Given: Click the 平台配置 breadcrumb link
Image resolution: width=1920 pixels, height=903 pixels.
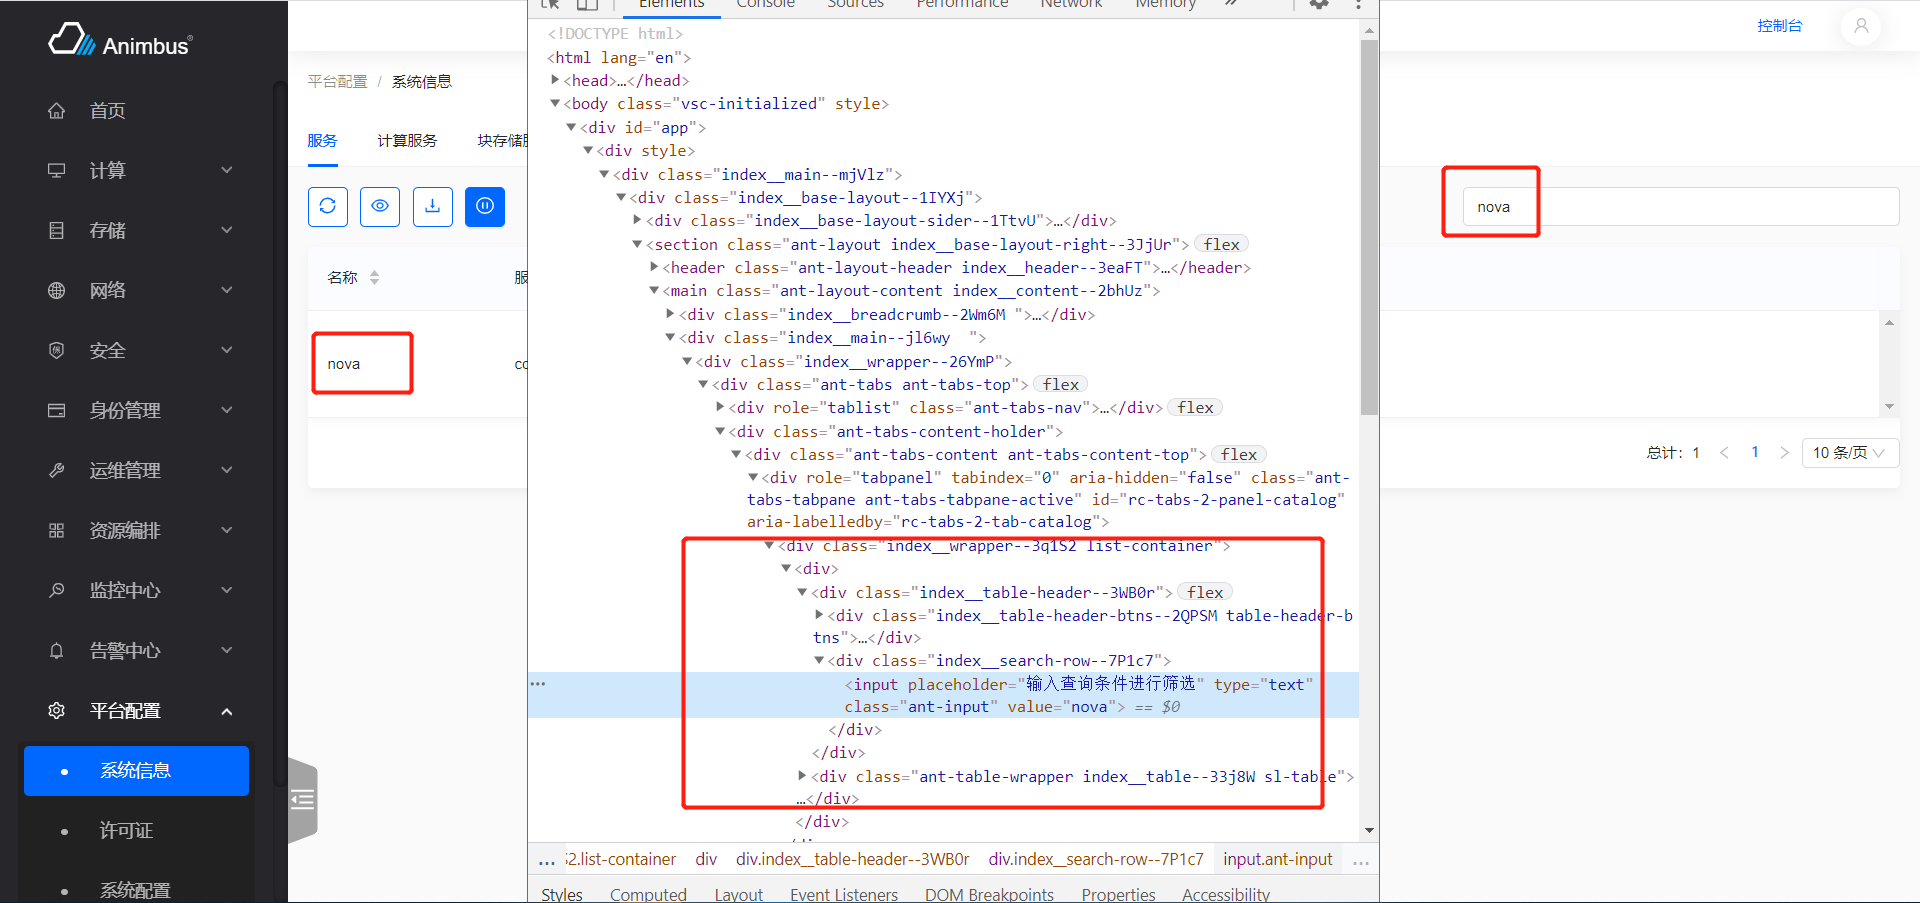Looking at the screenshot, I should tap(337, 82).
